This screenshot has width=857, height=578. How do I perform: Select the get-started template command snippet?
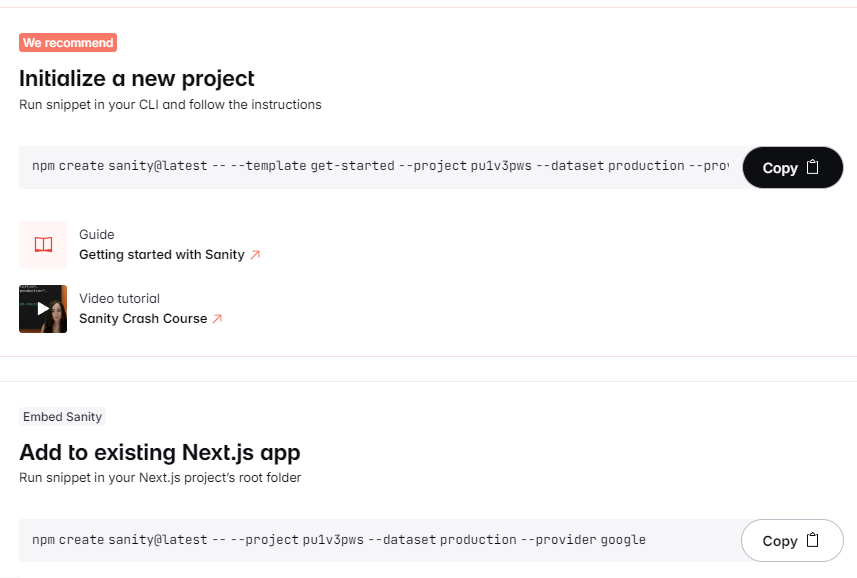pos(380,166)
